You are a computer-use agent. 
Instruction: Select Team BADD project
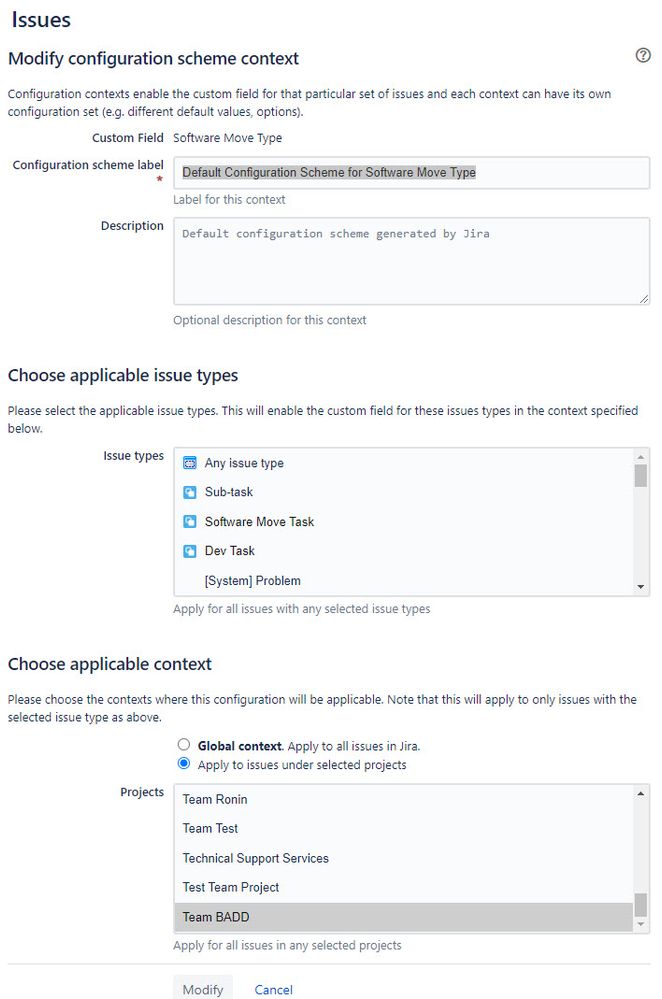tap(404, 917)
